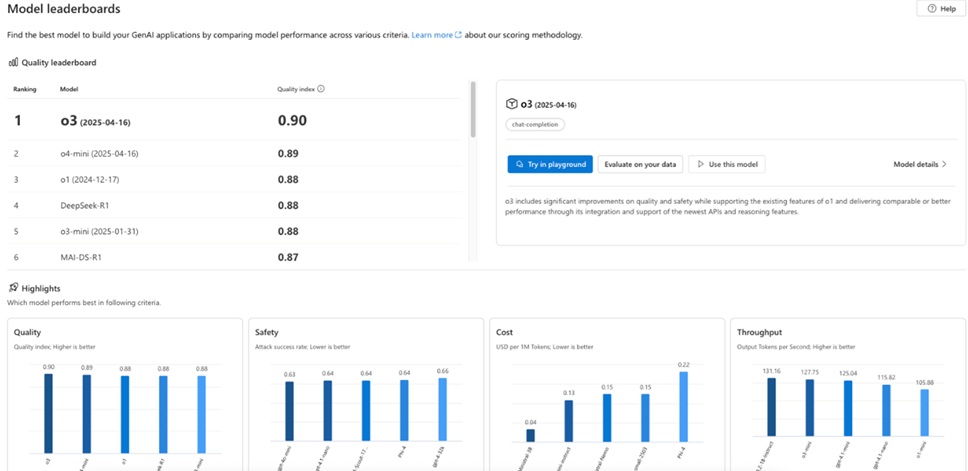Click the Highlights rocket icon
Image resolution: width=968 pixels, height=471 pixels.
[13, 288]
